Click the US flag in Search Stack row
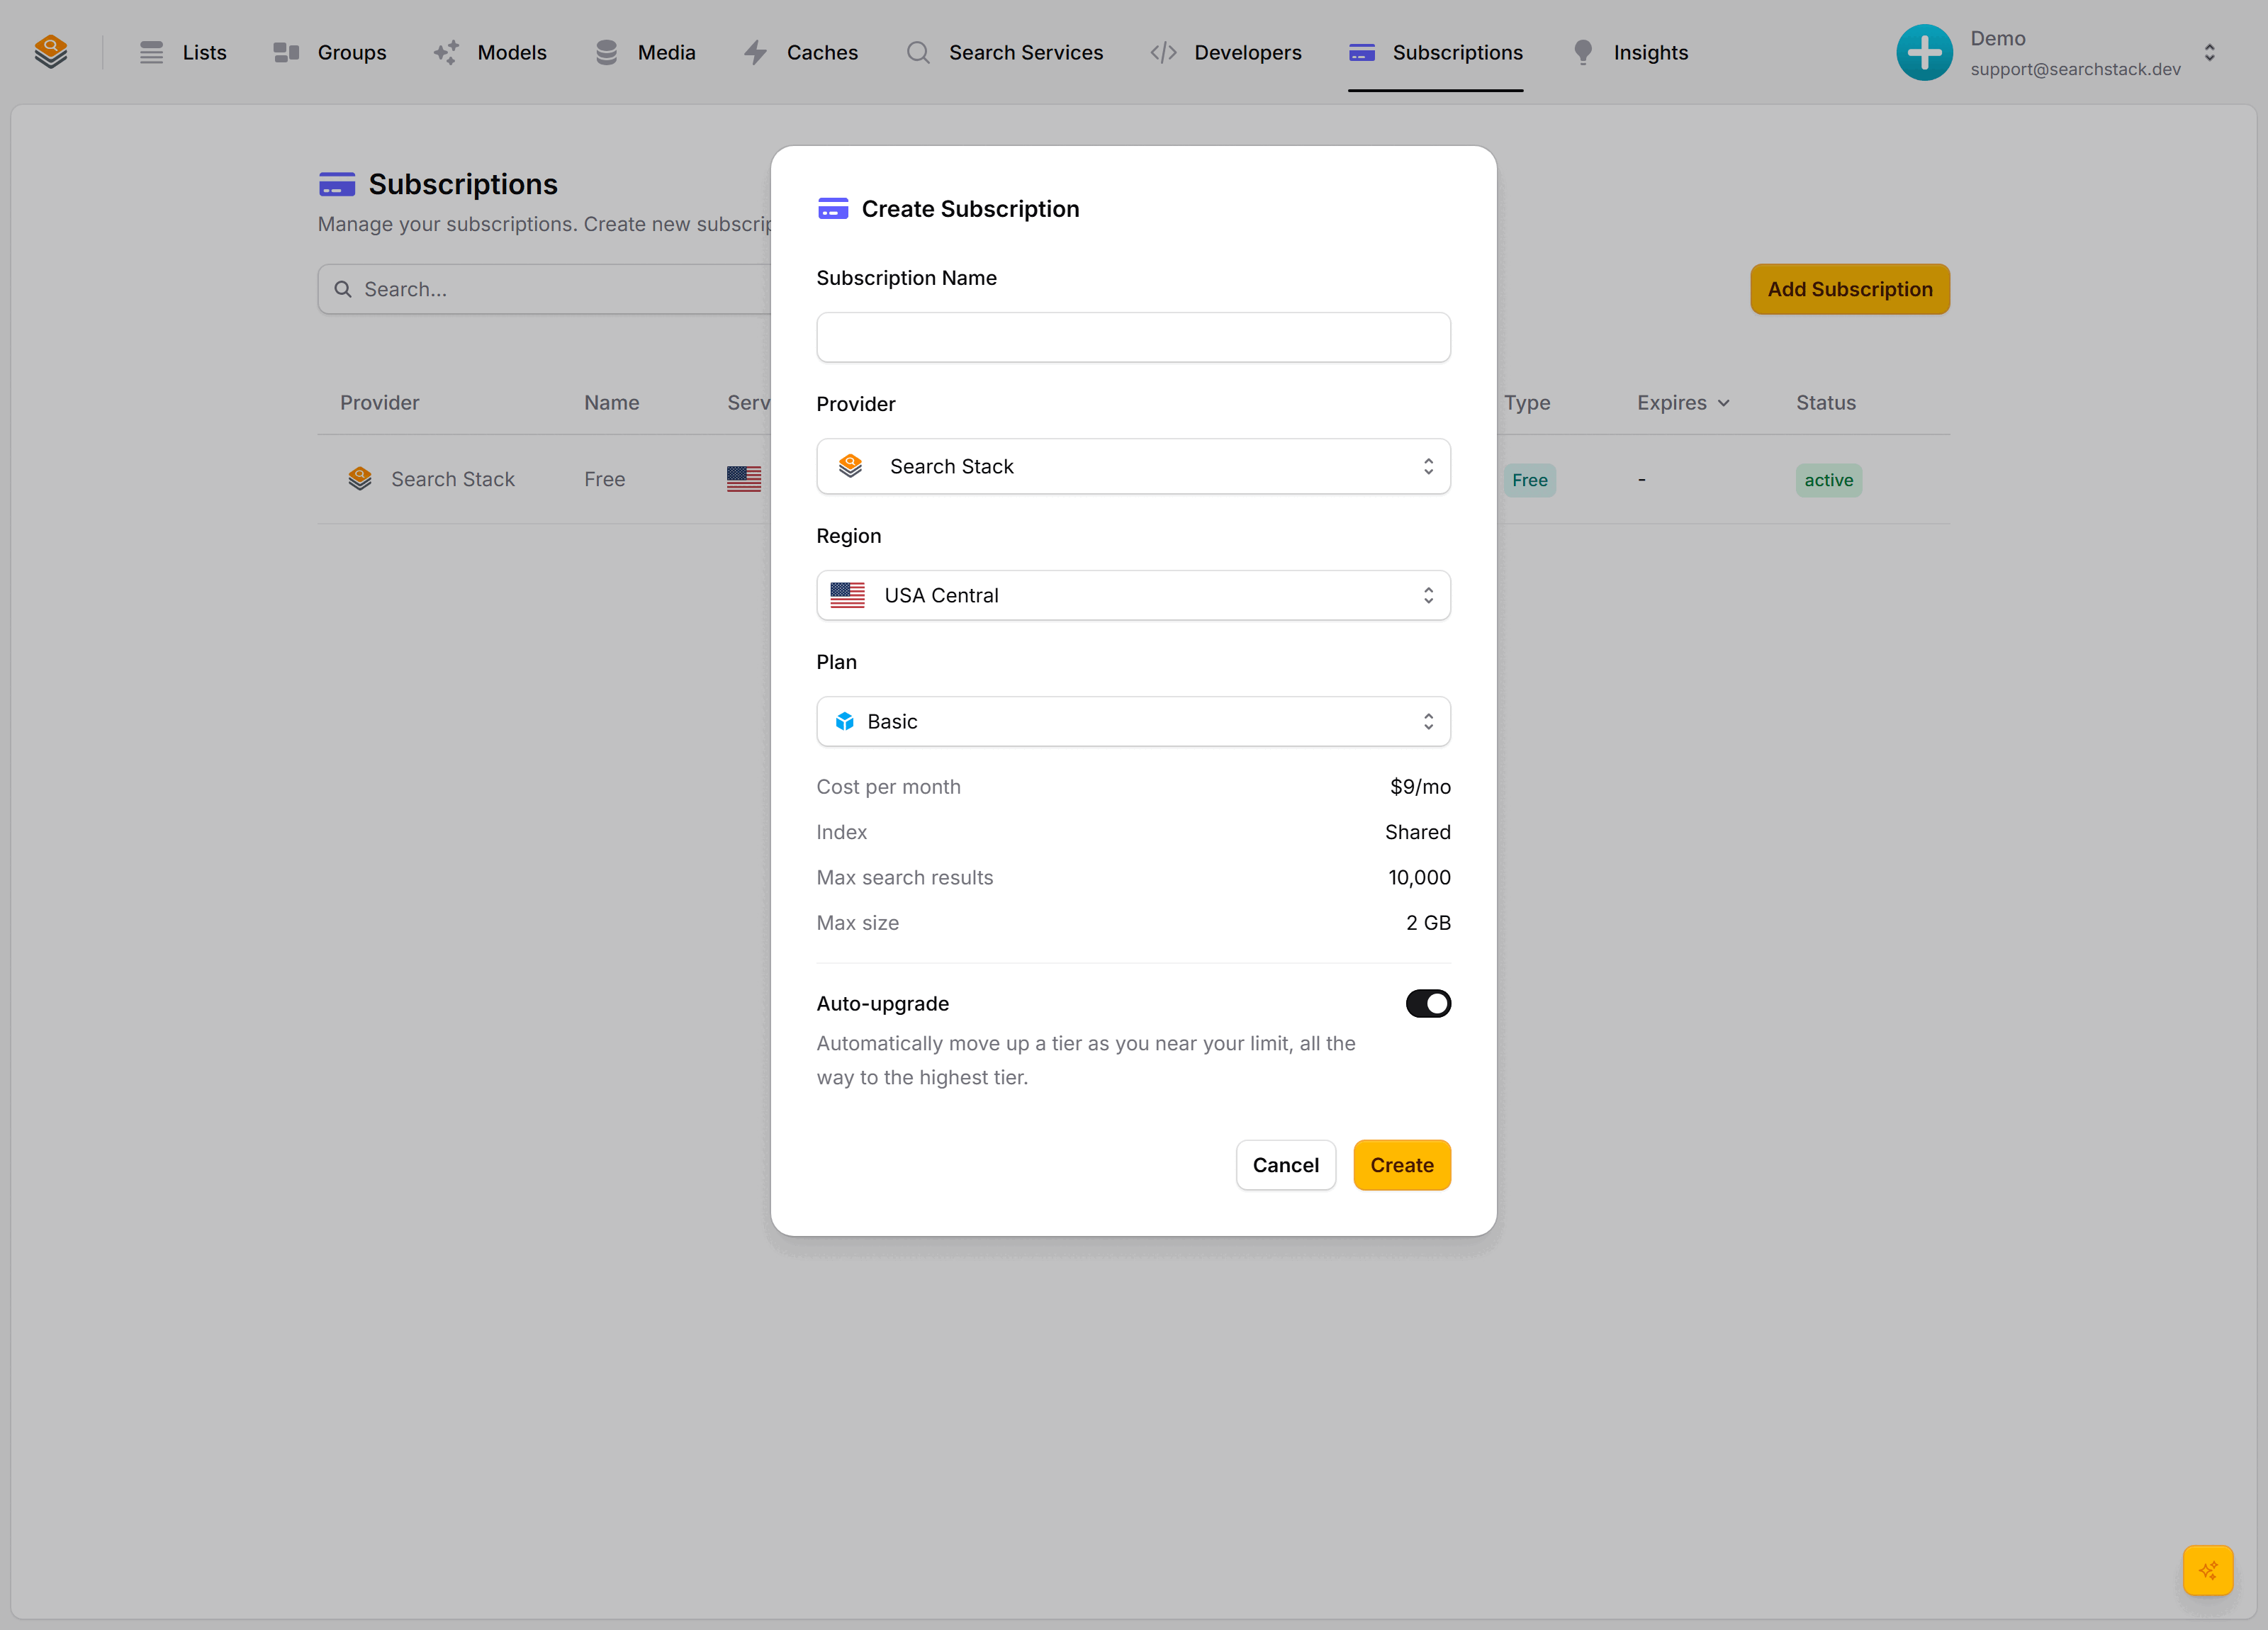 [743, 479]
